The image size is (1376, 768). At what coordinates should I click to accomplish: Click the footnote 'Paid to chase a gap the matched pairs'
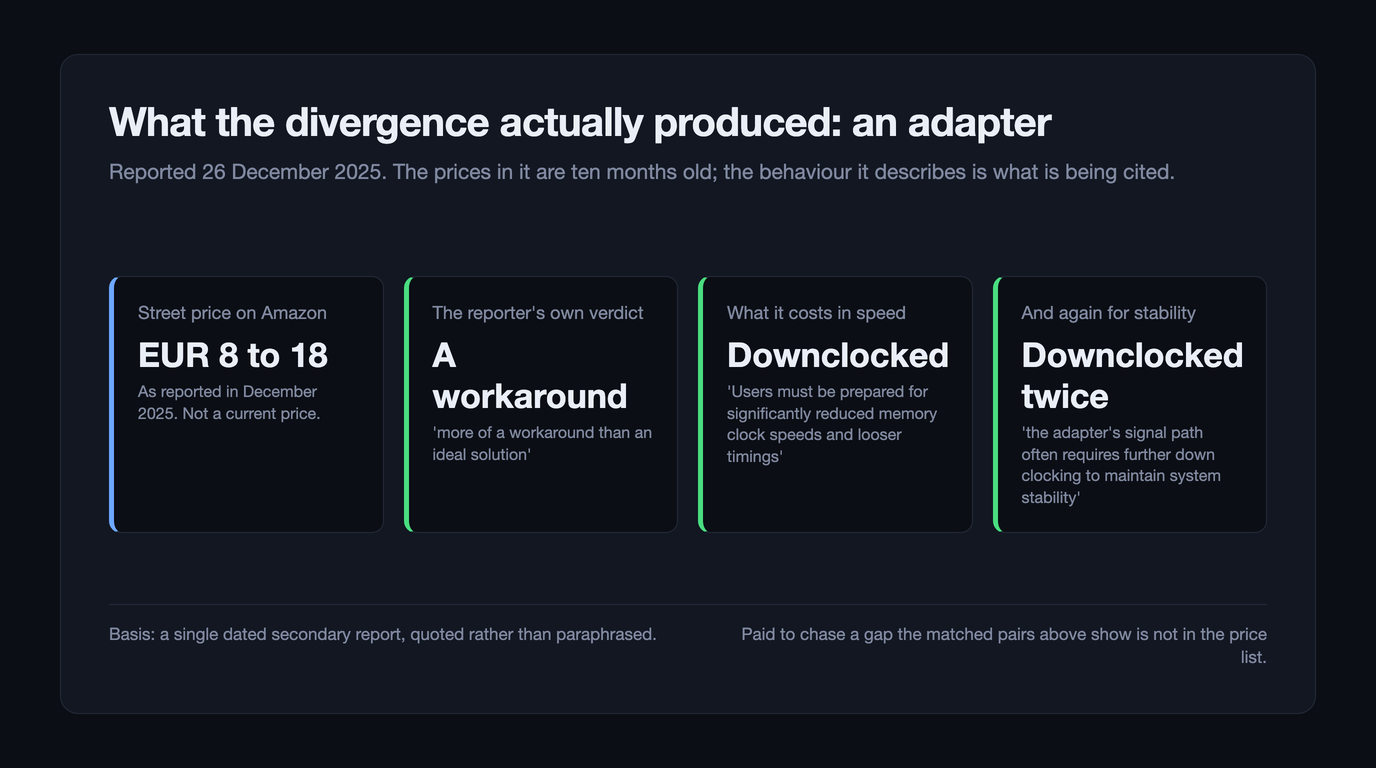click(x=1003, y=645)
